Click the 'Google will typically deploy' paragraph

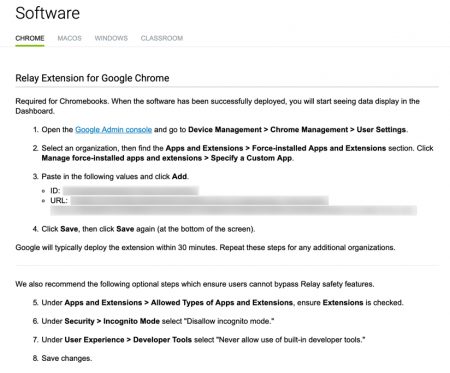coord(205,248)
